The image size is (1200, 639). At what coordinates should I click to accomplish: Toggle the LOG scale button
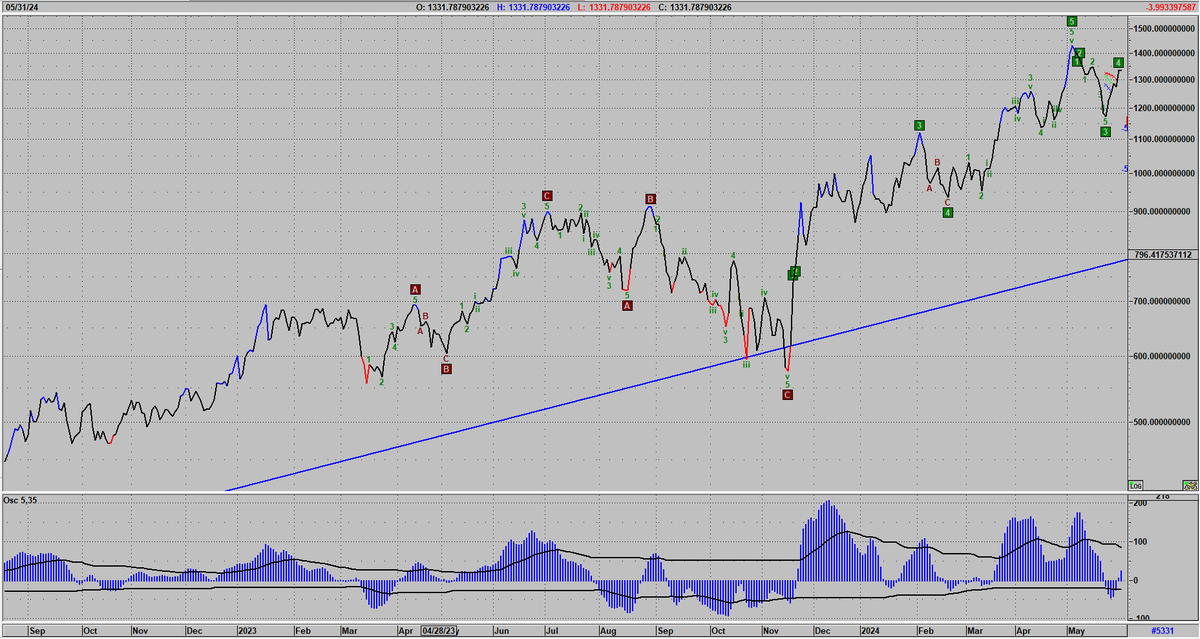[1135, 484]
